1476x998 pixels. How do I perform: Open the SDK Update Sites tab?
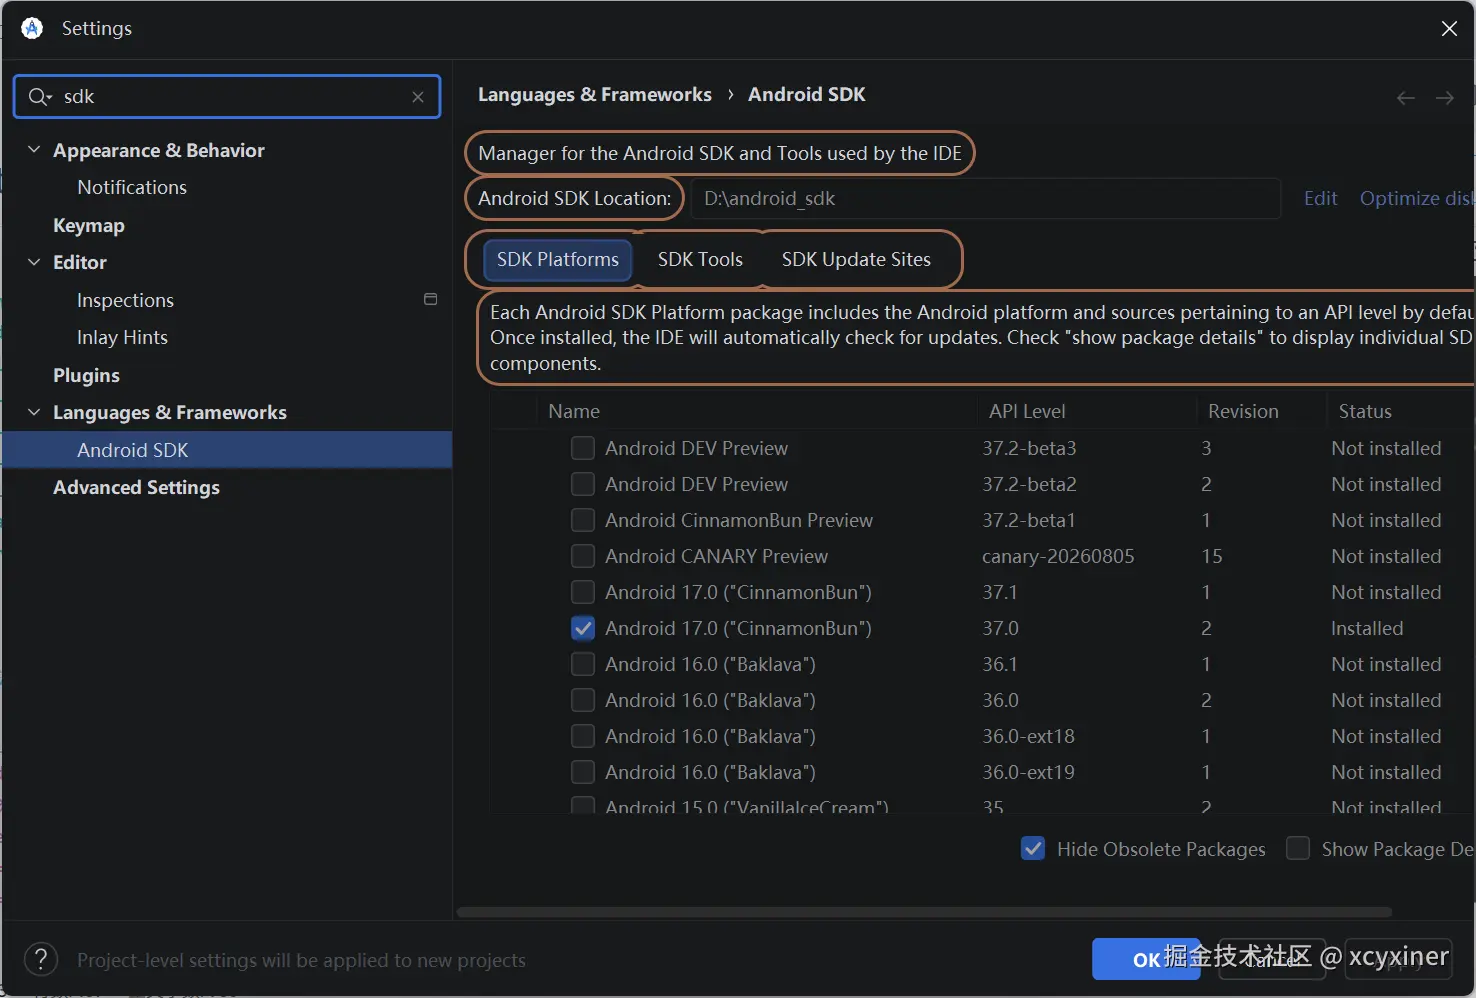pyautogui.click(x=856, y=260)
